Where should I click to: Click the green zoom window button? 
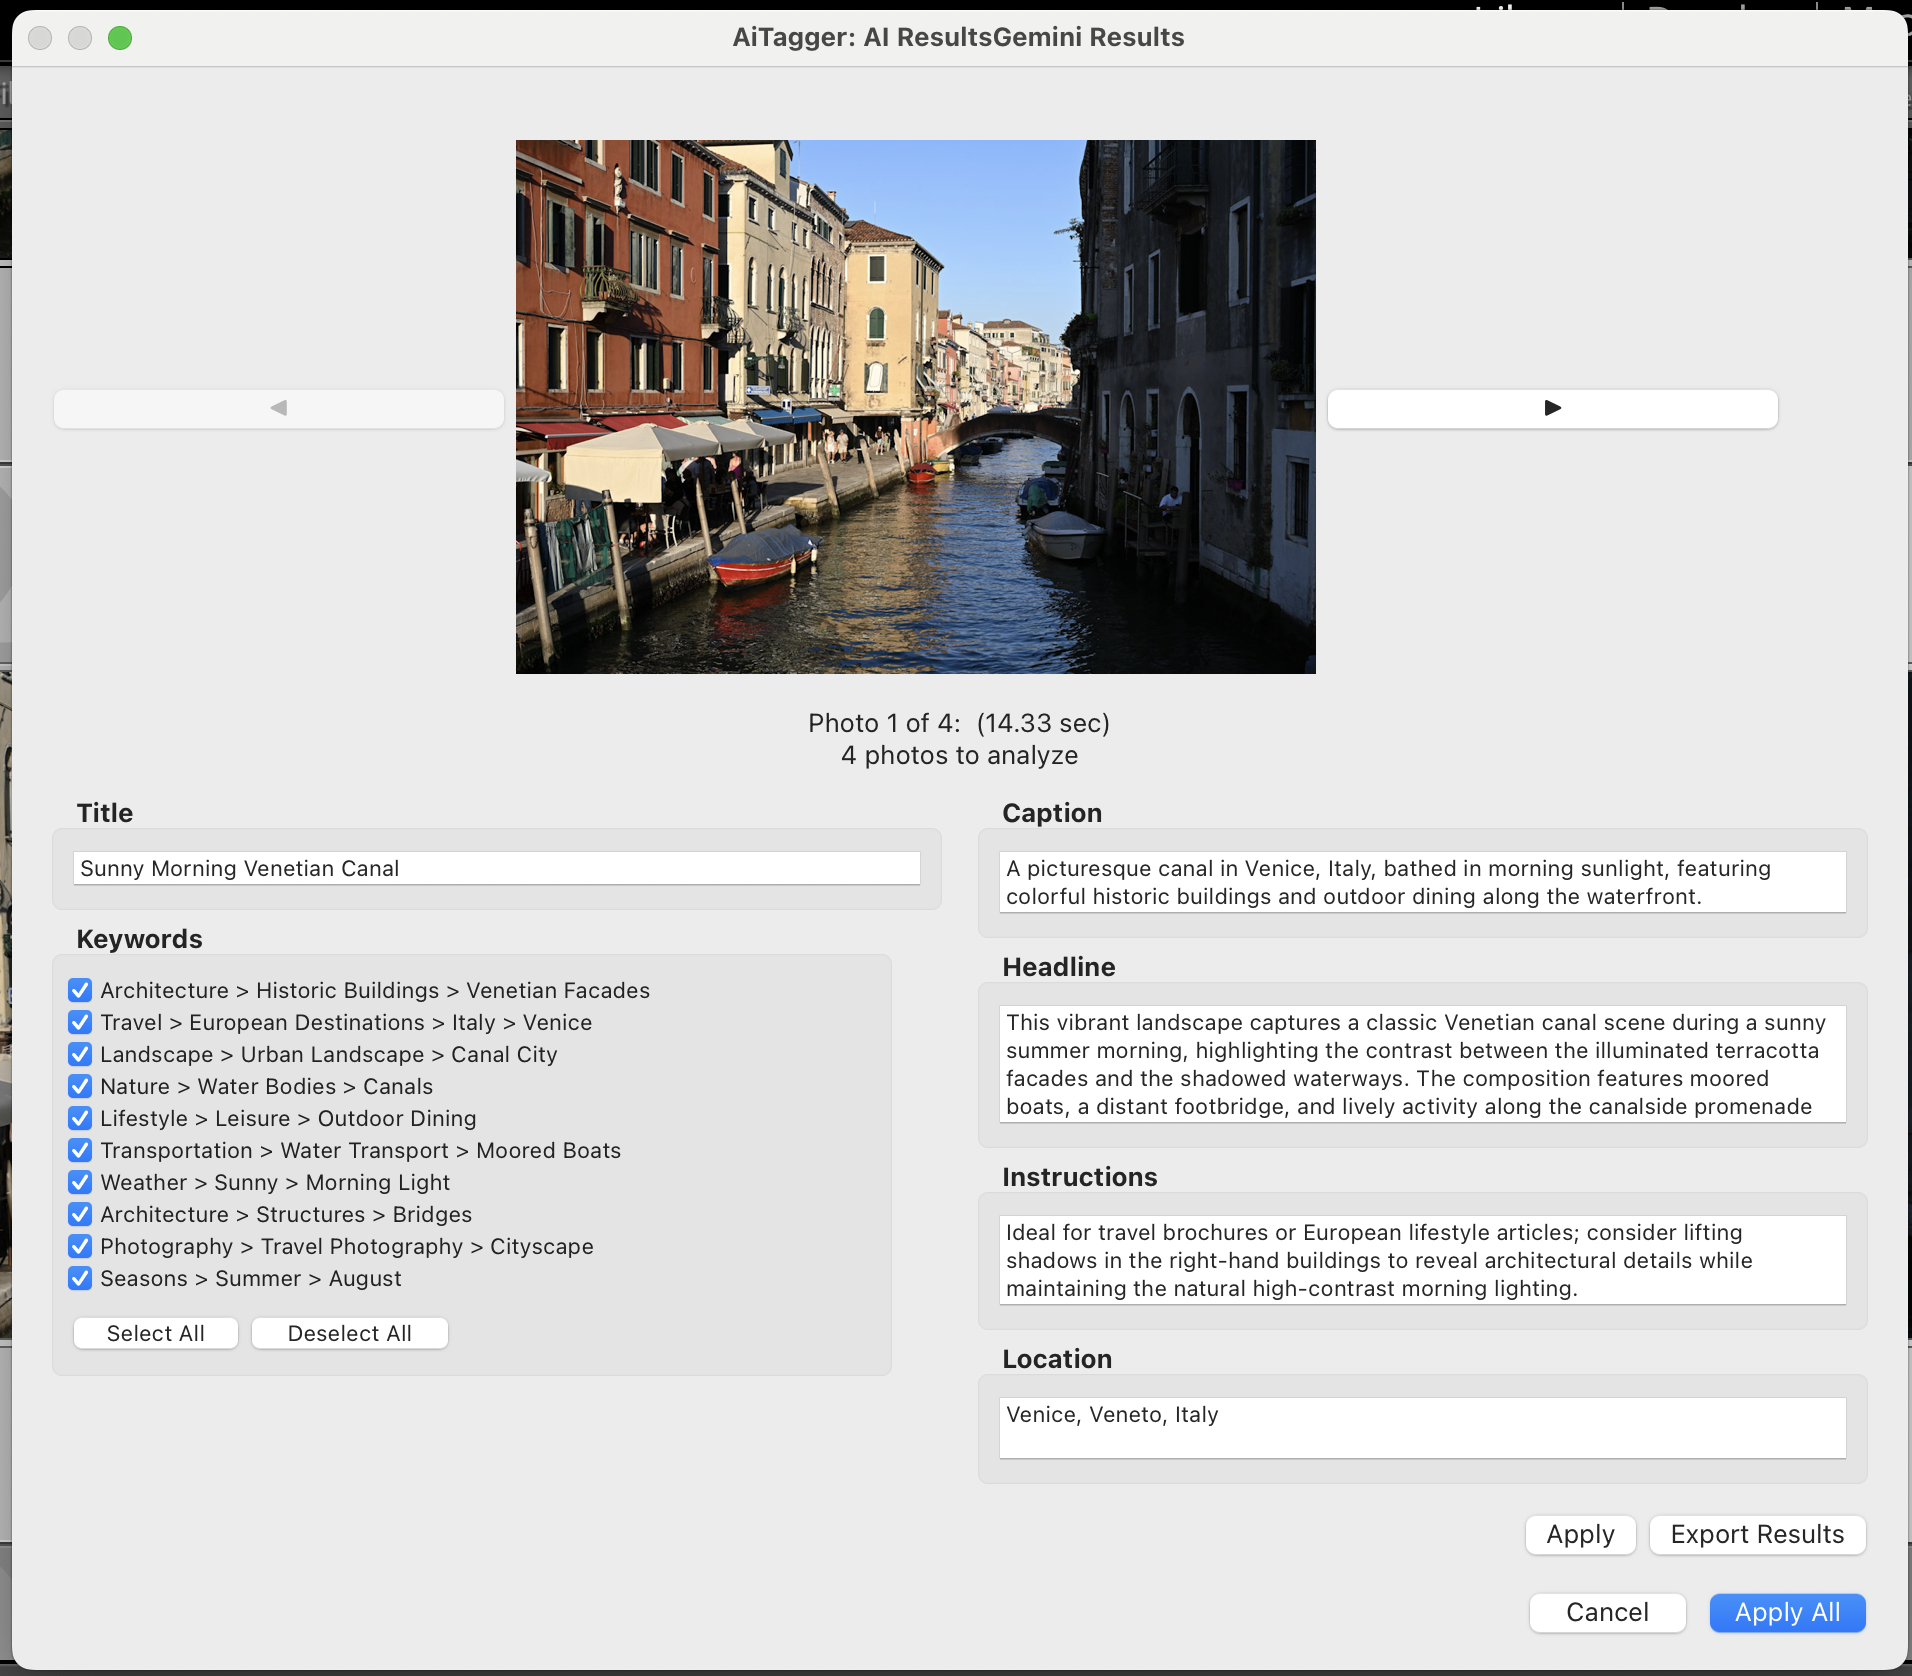[120, 38]
